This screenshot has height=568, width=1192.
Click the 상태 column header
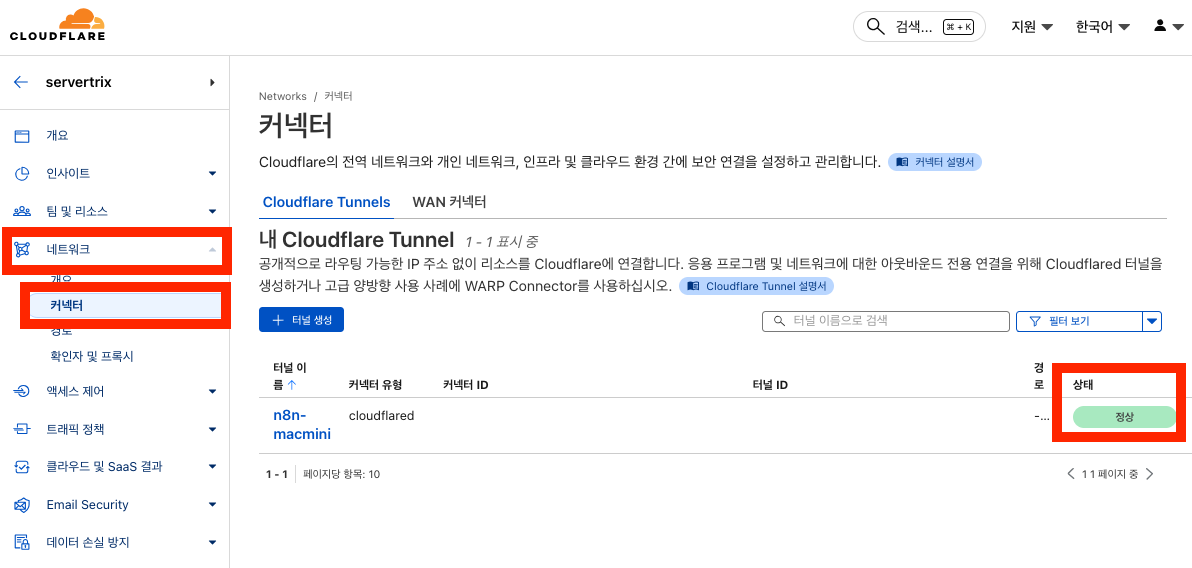(1083, 385)
